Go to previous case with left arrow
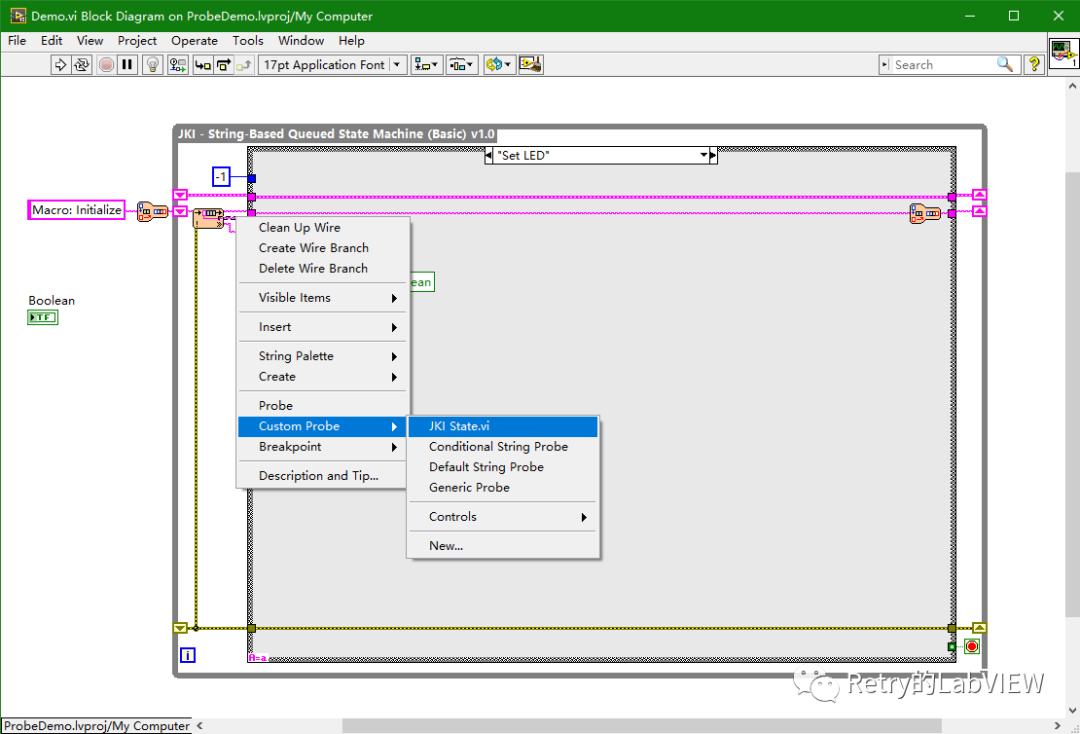Screen dimensions: 1080x734 [x=488, y=156]
